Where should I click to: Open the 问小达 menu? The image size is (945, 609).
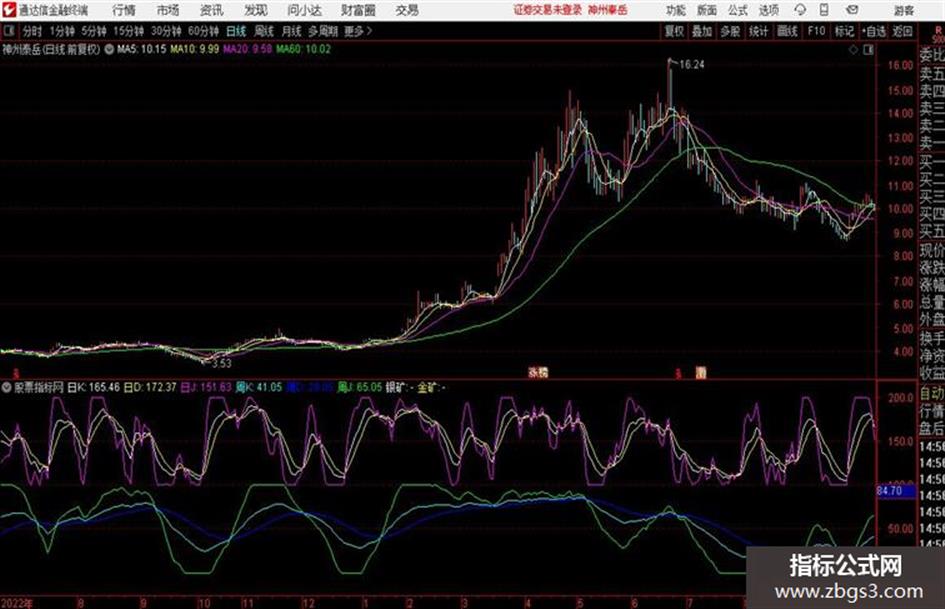click(304, 10)
